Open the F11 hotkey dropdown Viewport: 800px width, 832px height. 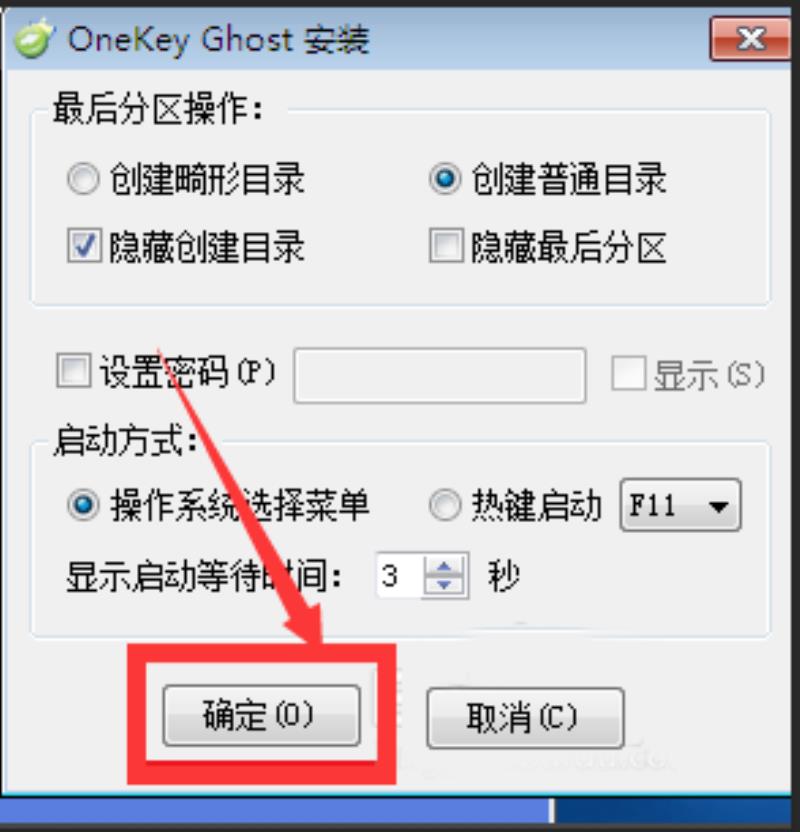point(681,505)
